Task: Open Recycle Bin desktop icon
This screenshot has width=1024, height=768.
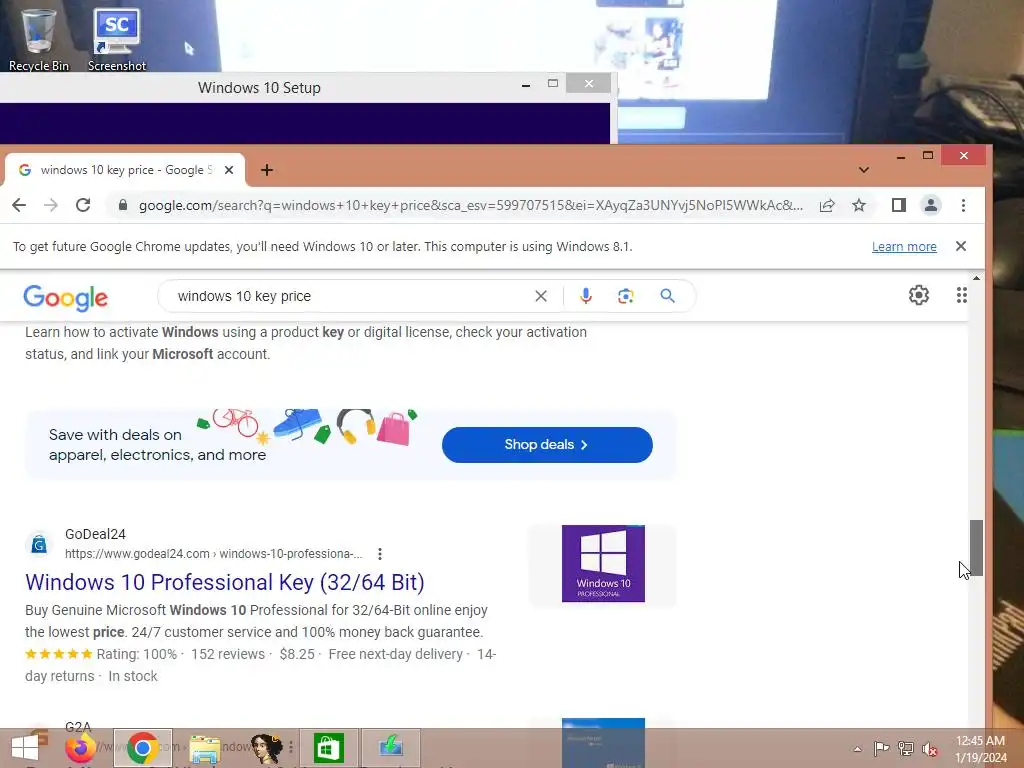Action: tap(38, 39)
